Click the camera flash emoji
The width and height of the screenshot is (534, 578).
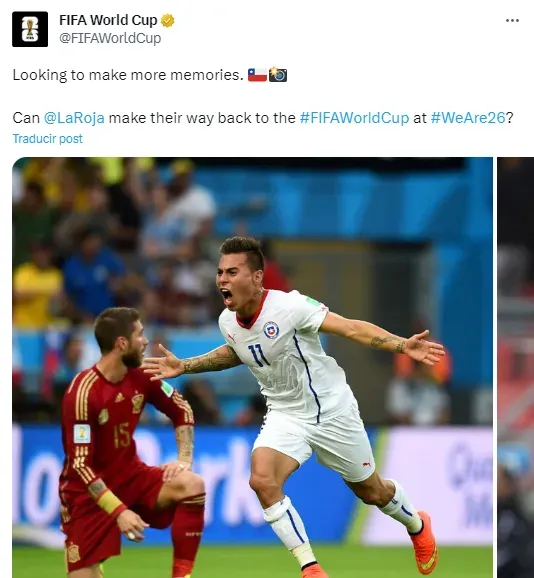pyautogui.click(x=278, y=75)
